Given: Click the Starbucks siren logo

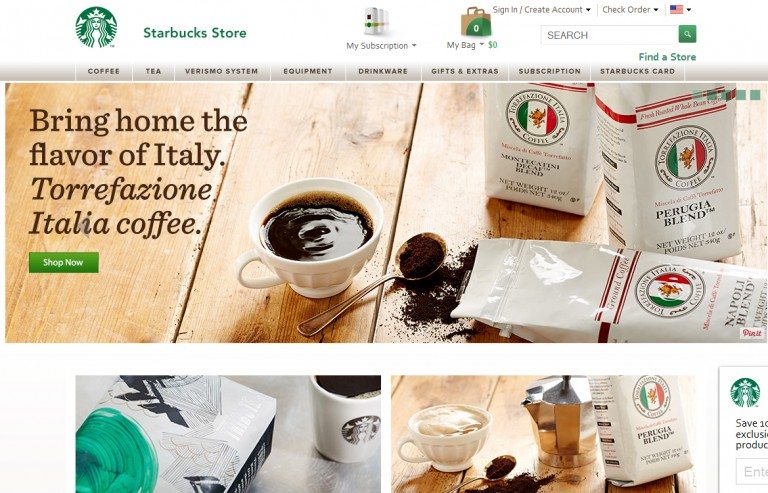Looking at the screenshot, I should click(96, 27).
